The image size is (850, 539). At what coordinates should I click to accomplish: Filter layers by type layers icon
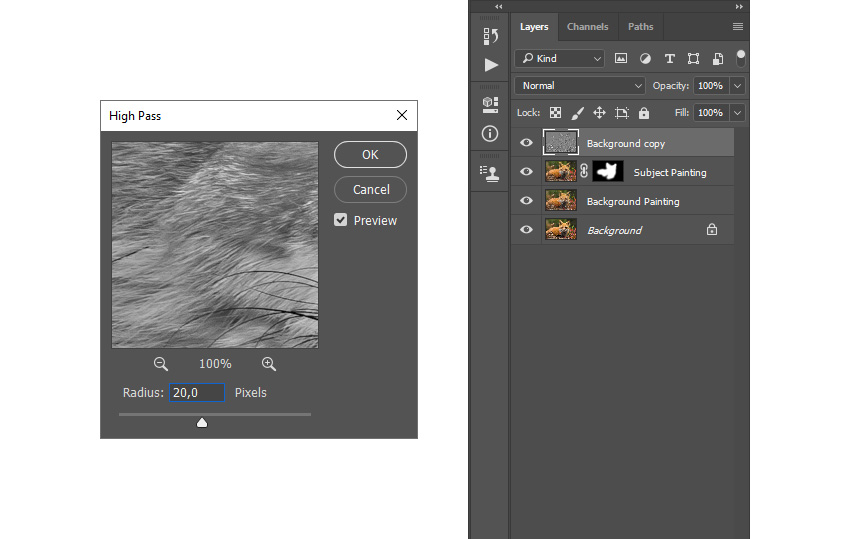point(669,59)
